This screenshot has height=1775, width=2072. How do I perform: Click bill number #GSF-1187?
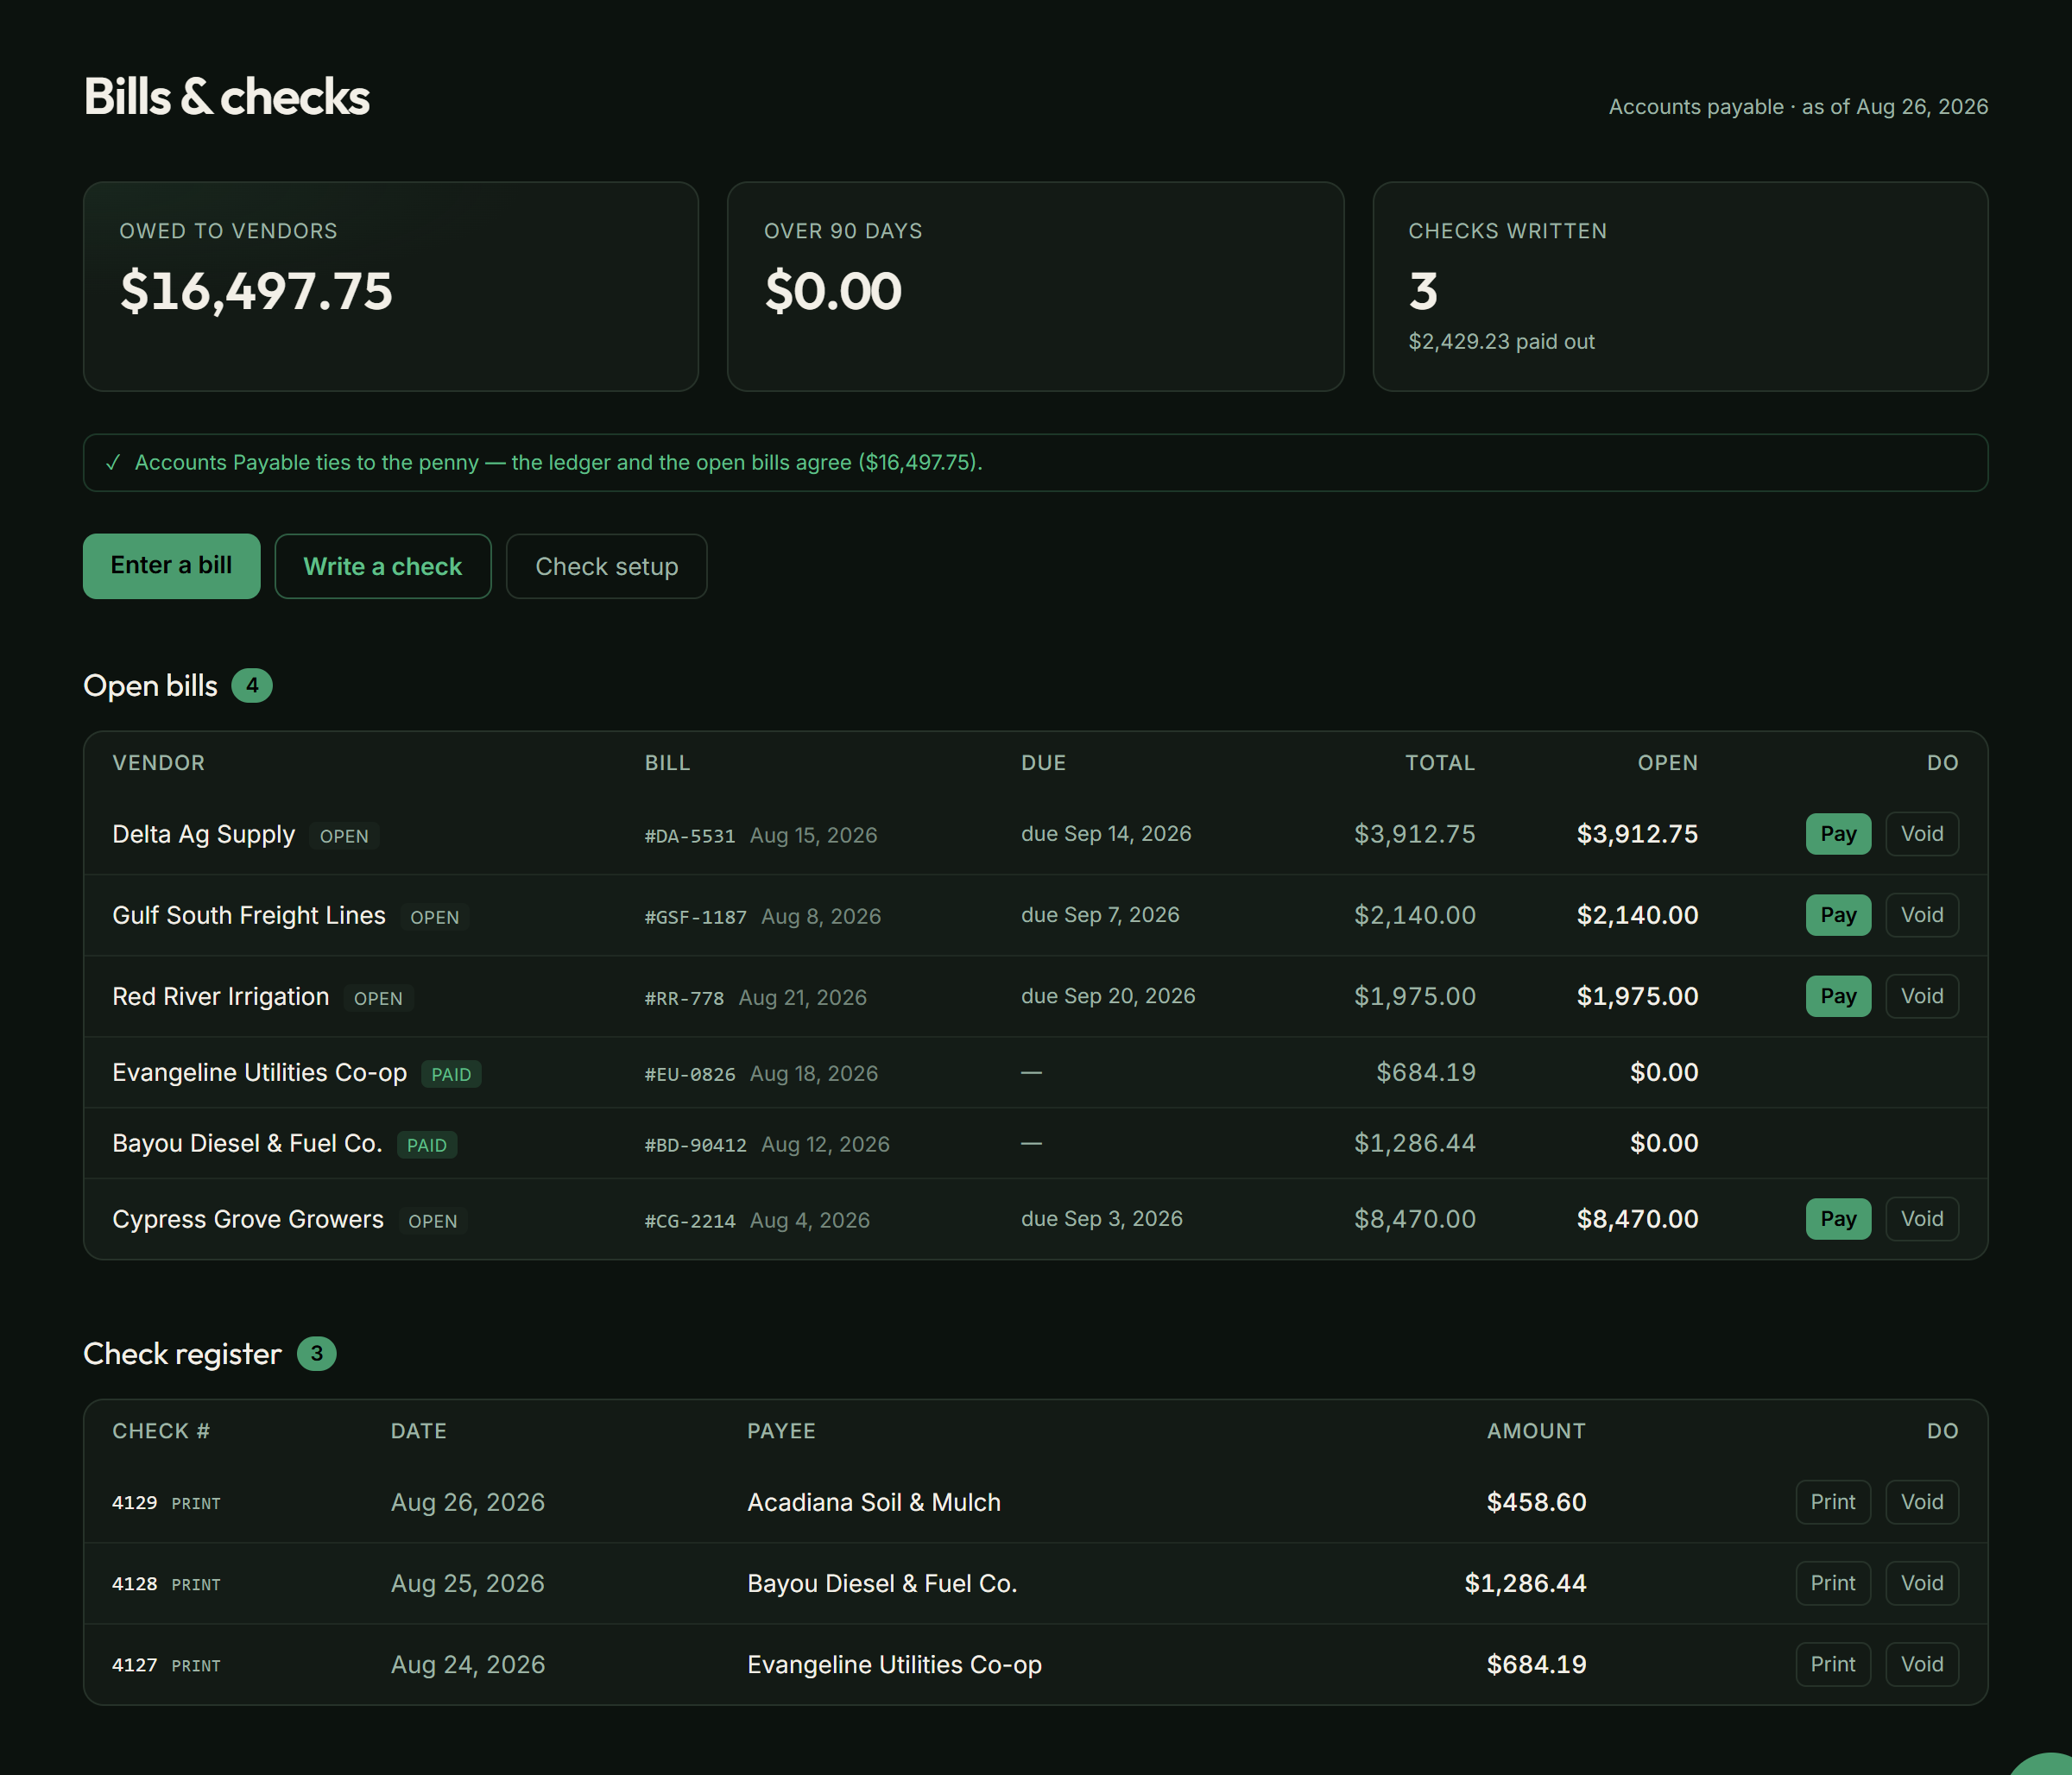pyautogui.click(x=695, y=917)
